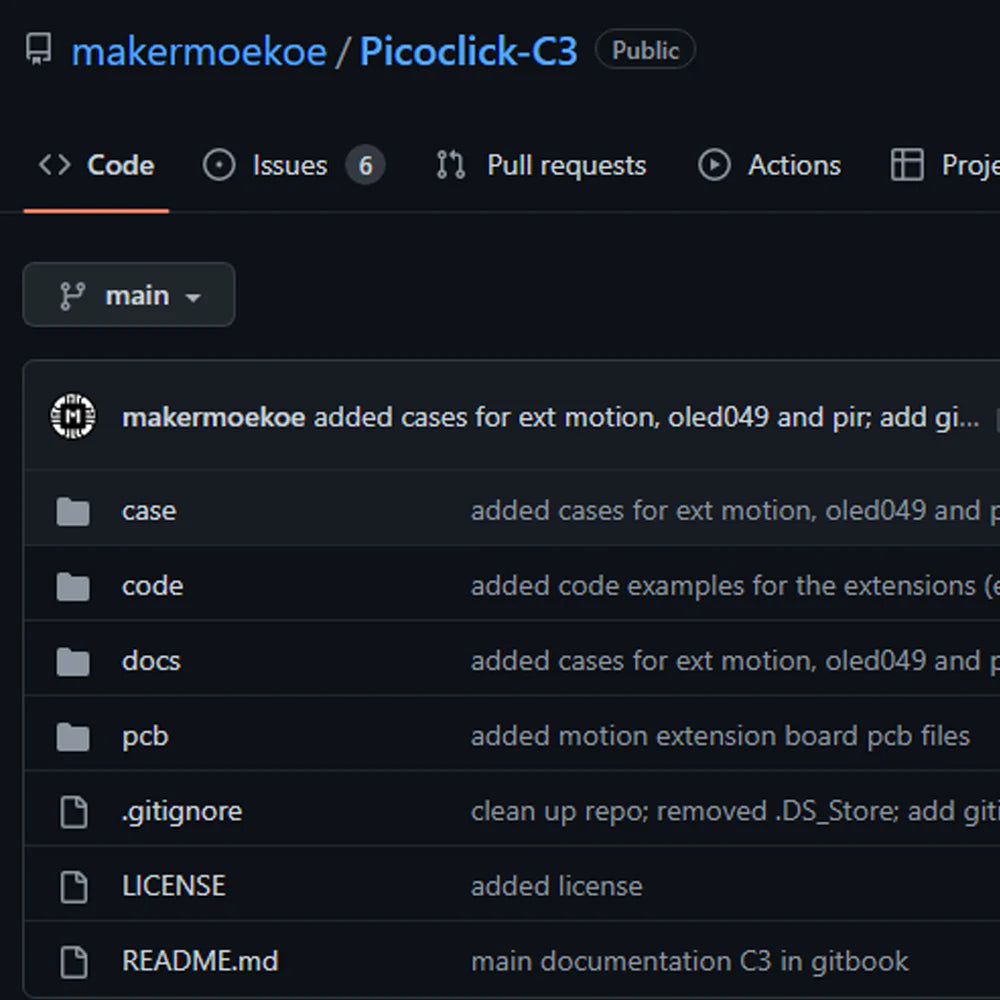Switch to the Issues tab
The image size is (1000, 1000).
(288, 165)
